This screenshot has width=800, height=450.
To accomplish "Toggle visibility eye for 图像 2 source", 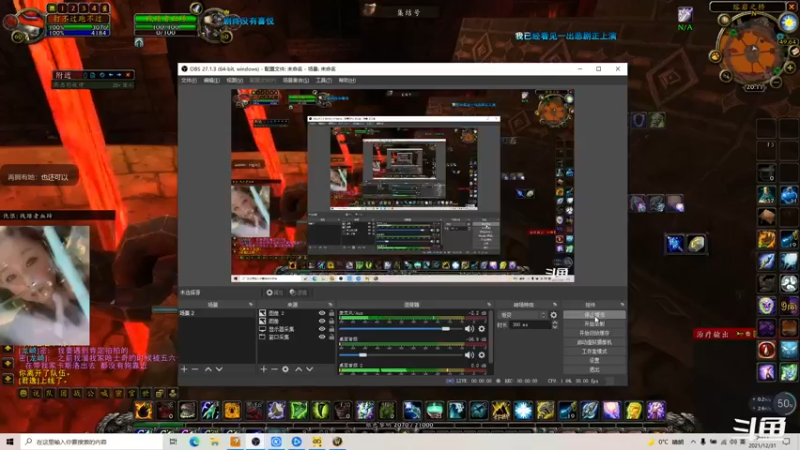I will pyautogui.click(x=321, y=313).
